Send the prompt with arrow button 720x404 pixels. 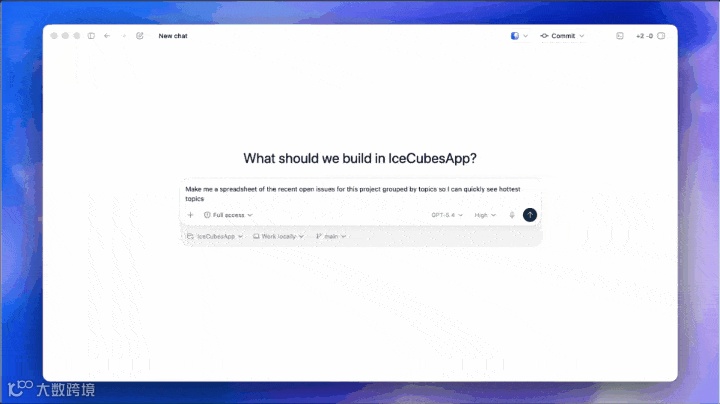[530, 215]
